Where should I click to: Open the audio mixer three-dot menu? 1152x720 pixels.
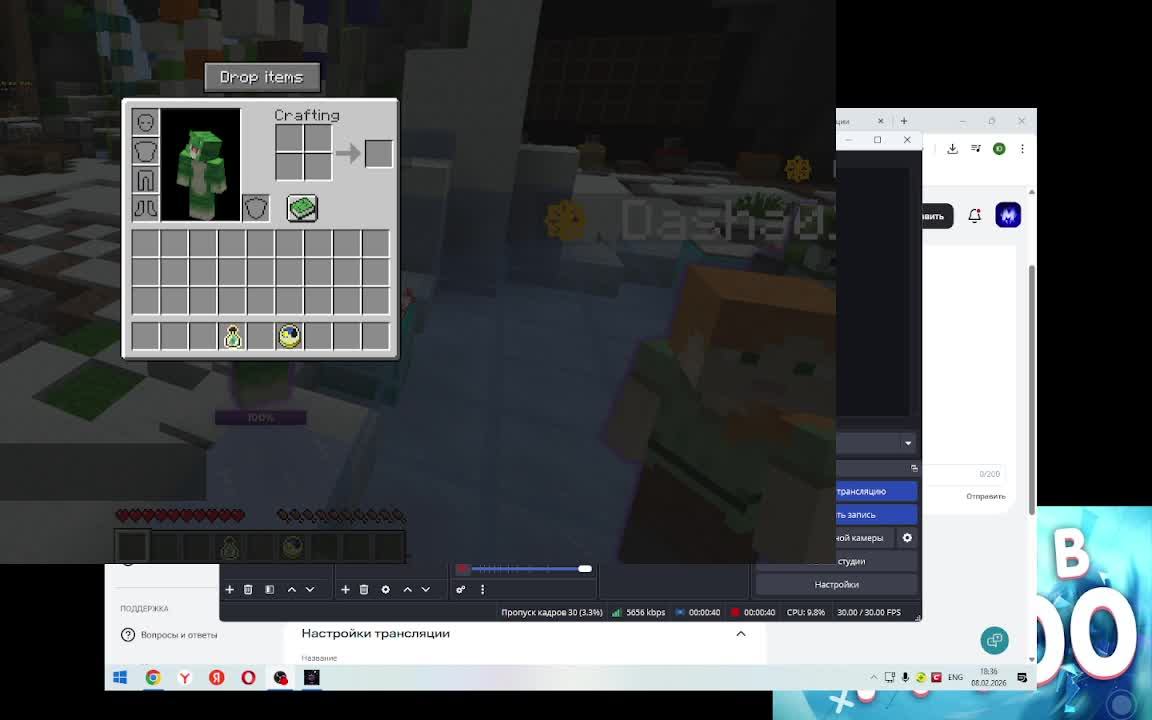tap(483, 589)
